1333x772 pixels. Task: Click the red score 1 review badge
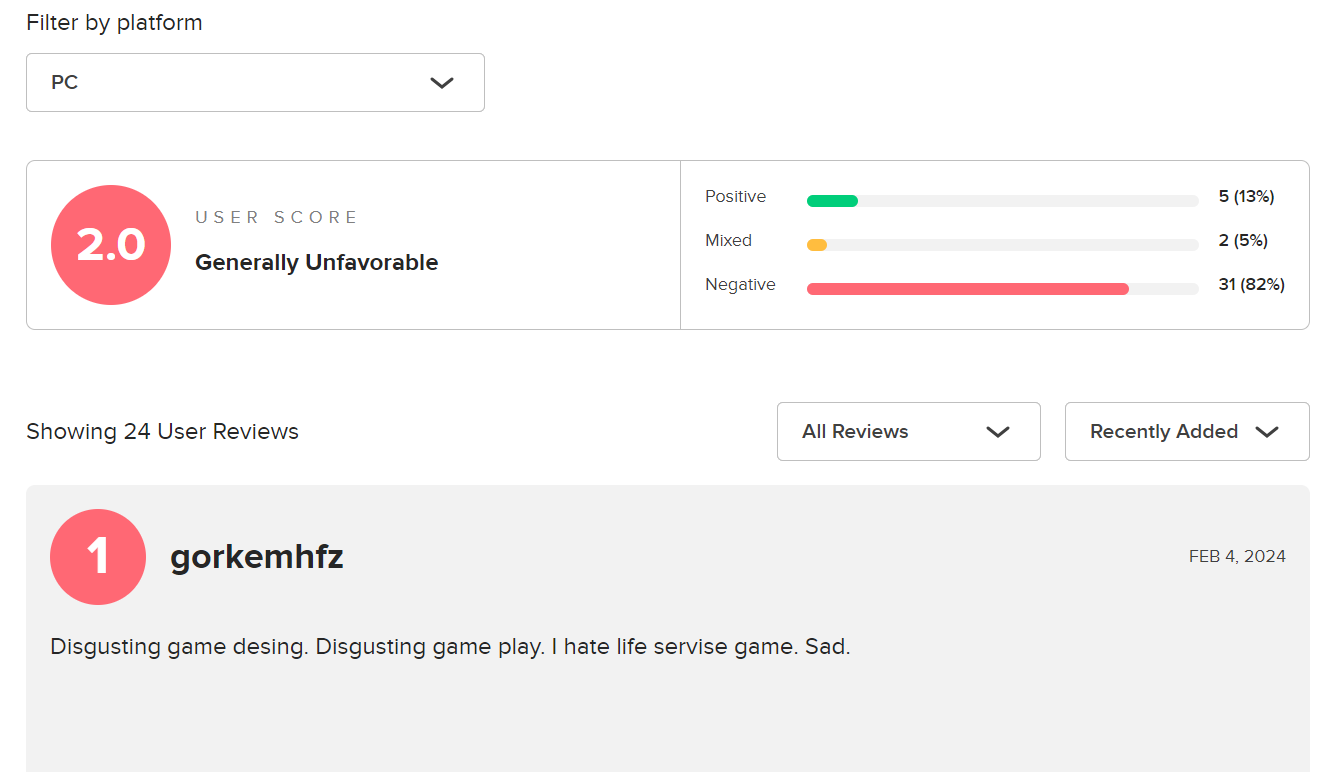pyautogui.click(x=98, y=557)
